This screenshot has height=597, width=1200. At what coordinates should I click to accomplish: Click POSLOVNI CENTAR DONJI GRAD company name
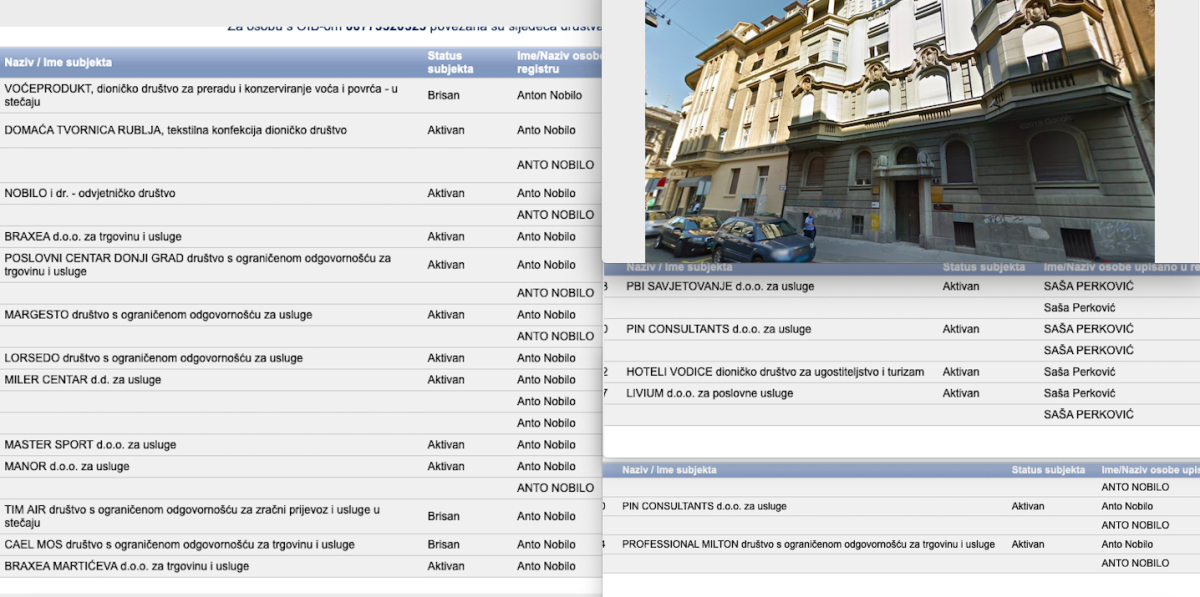click(198, 265)
